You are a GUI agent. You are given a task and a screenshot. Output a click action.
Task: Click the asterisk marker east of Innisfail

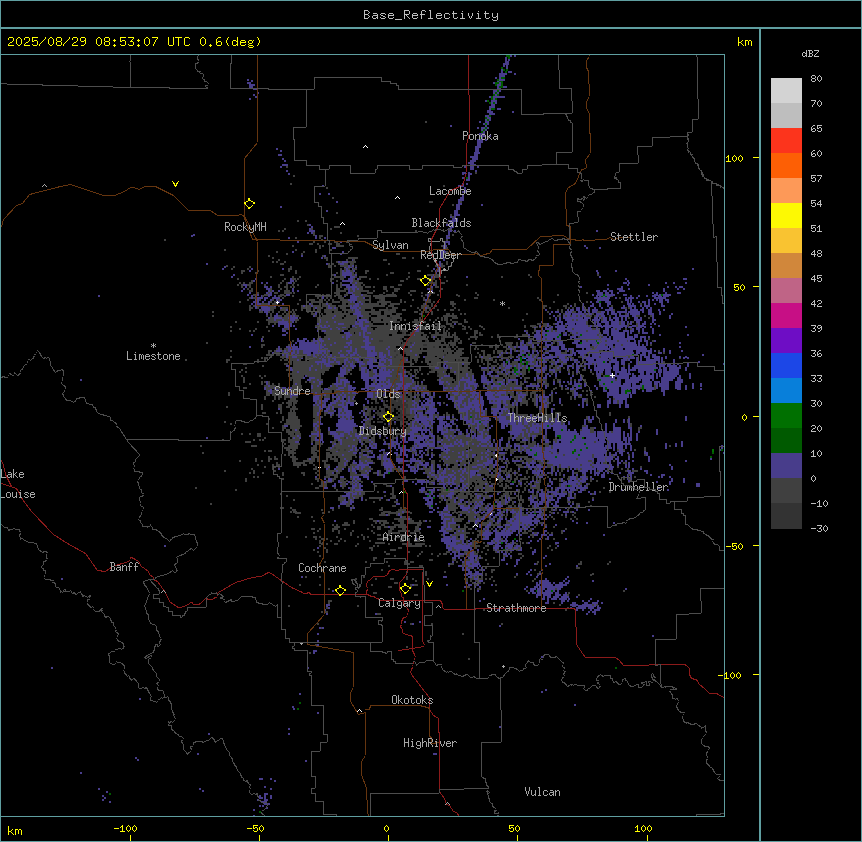pos(502,303)
